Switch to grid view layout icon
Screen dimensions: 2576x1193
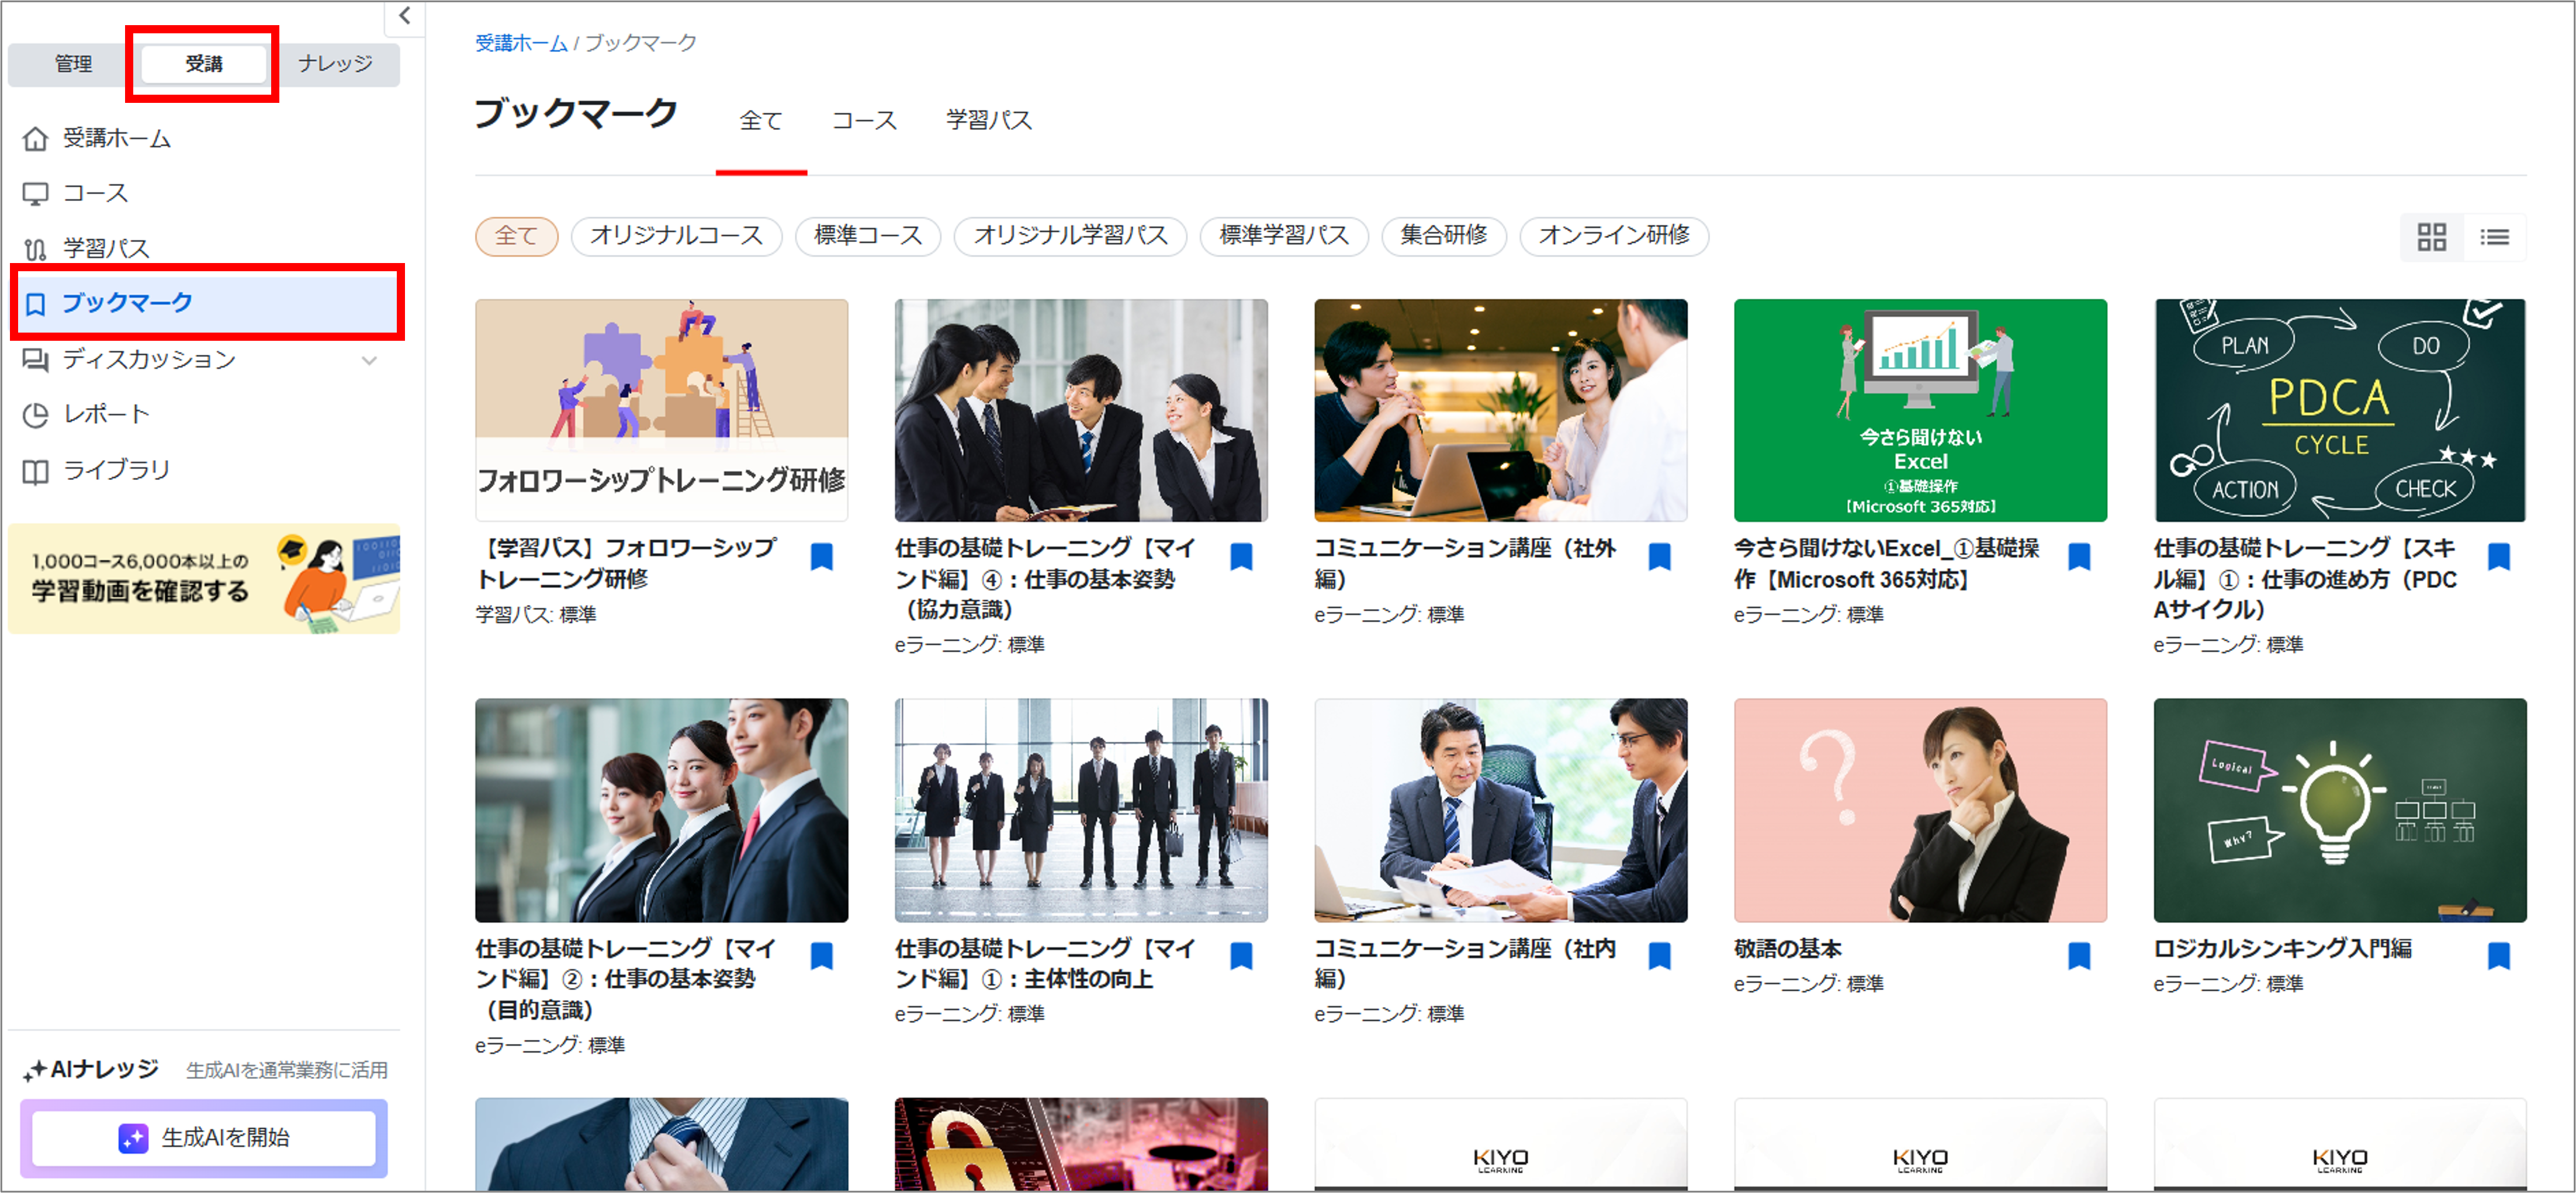(2431, 237)
